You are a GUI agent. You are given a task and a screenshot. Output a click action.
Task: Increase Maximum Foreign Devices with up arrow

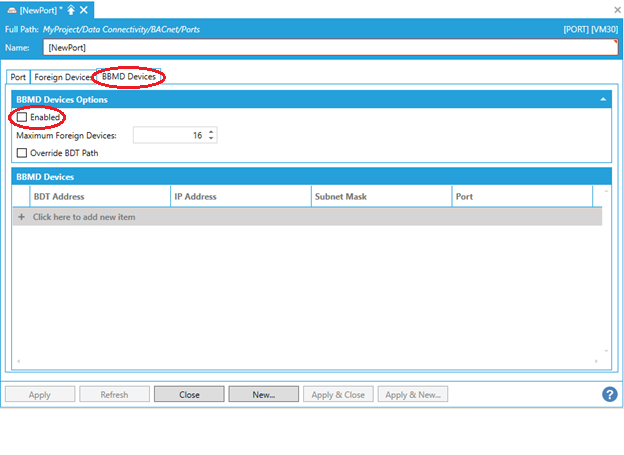(211, 131)
